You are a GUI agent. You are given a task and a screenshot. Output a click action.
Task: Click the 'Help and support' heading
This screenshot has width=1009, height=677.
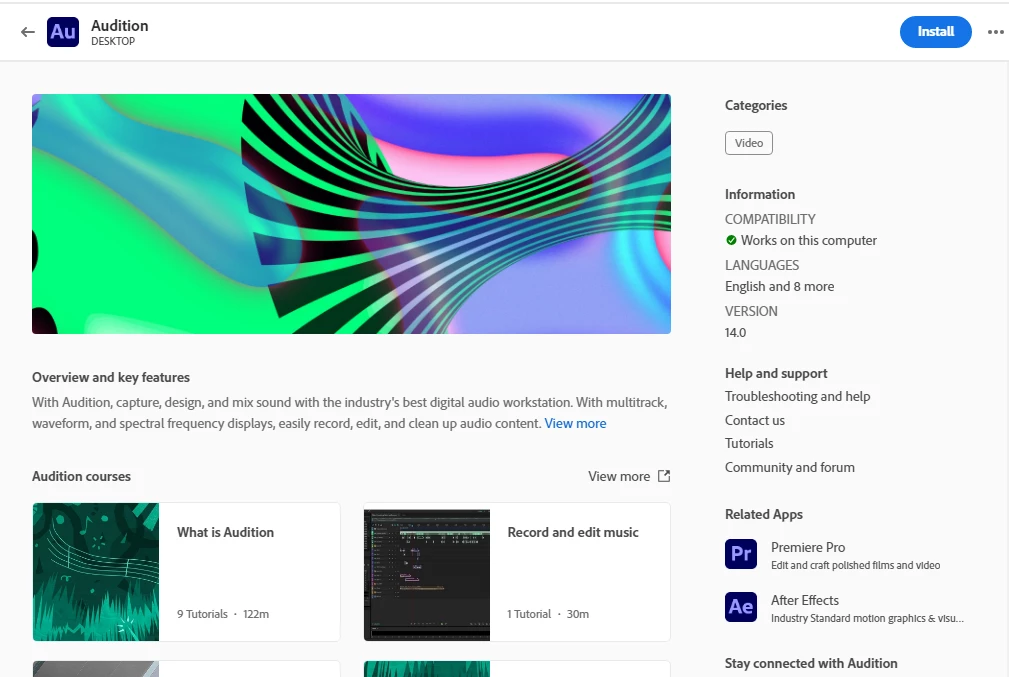776,373
